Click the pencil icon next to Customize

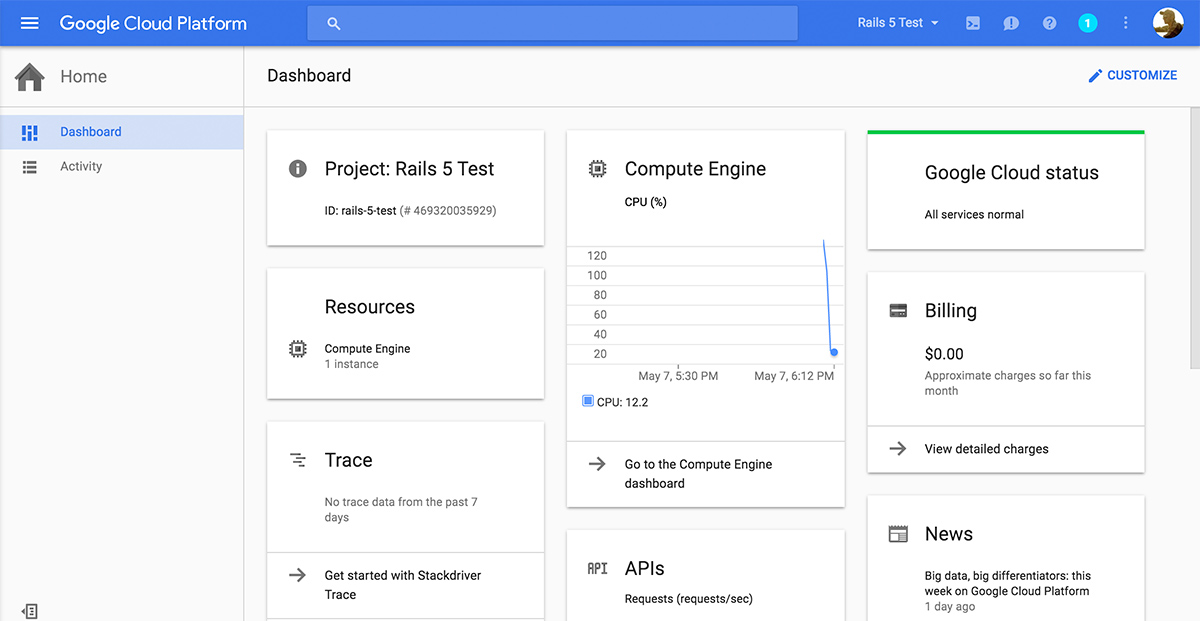[x=1095, y=75]
